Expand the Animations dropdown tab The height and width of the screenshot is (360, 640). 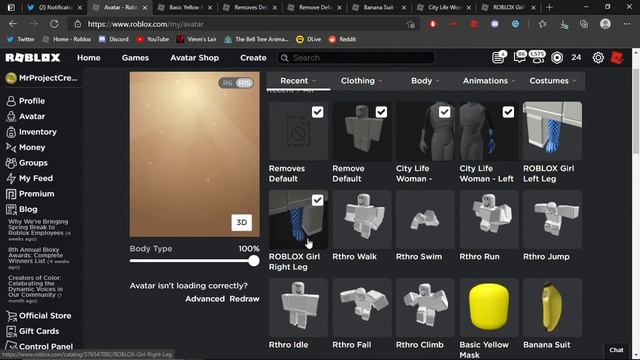[x=489, y=81]
